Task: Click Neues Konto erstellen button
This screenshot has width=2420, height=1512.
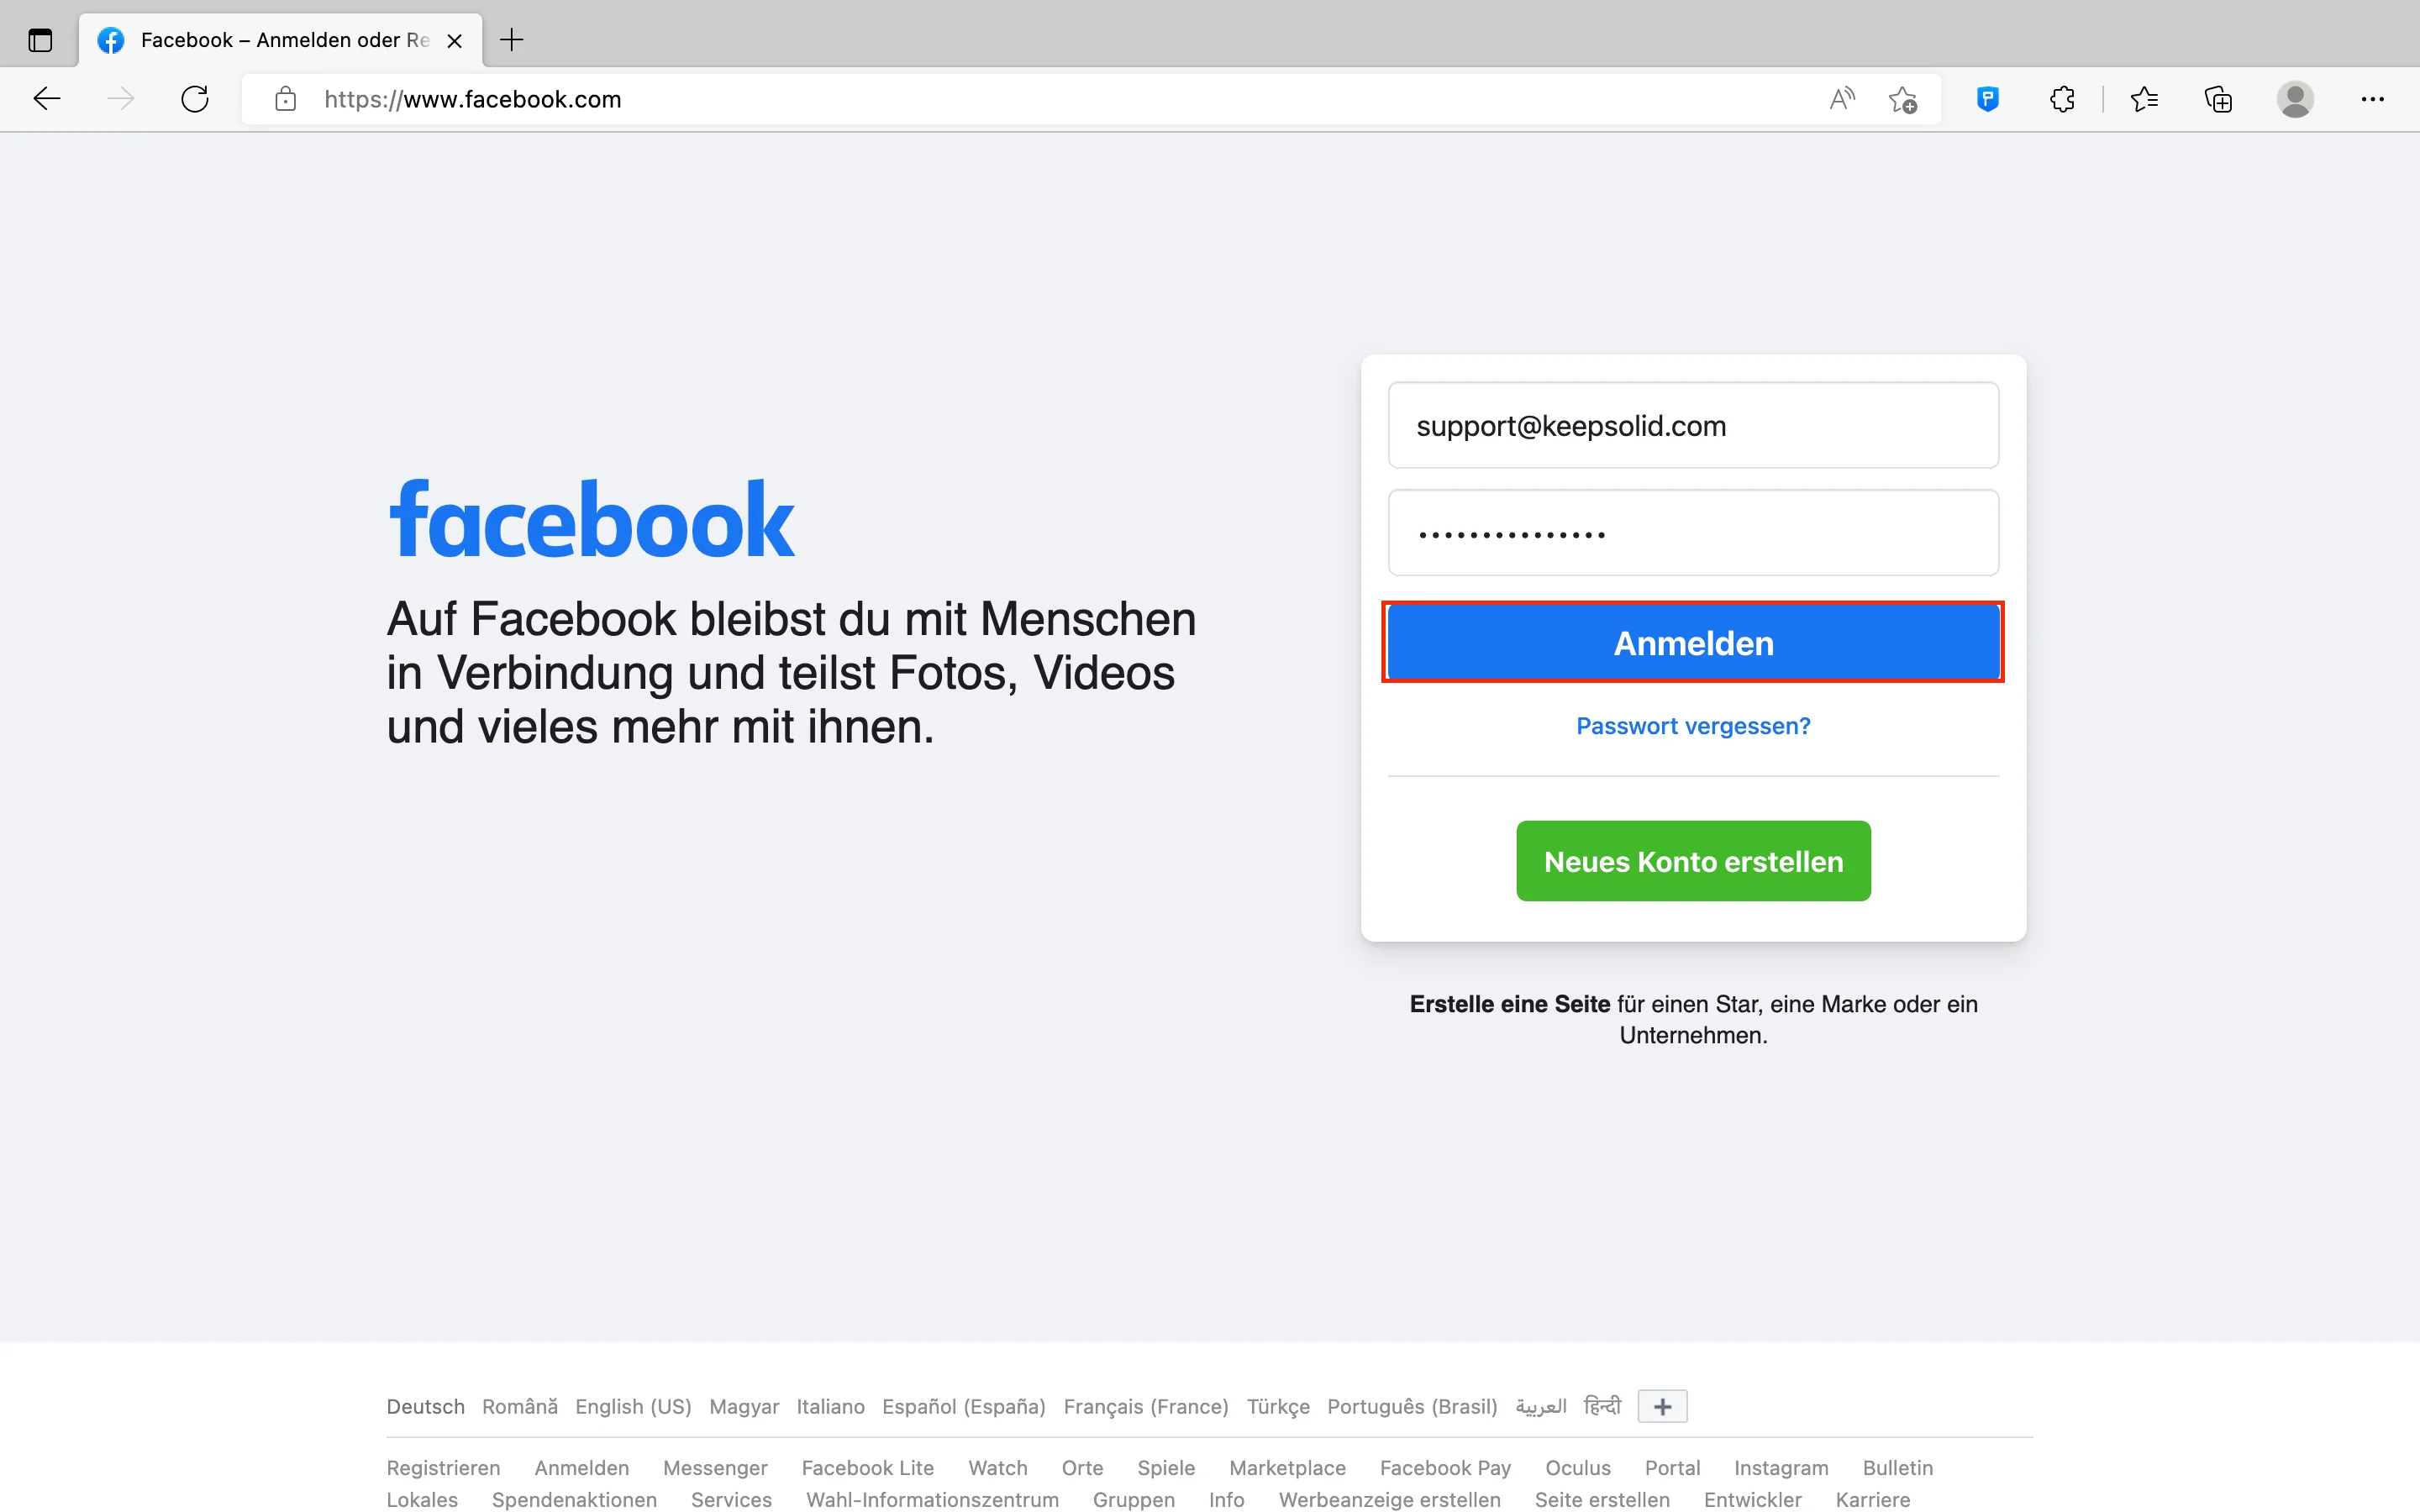Action: click(1693, 861)
